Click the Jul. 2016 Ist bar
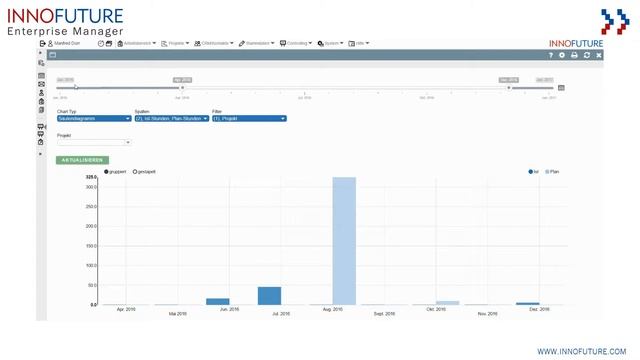 click(269, 296)
